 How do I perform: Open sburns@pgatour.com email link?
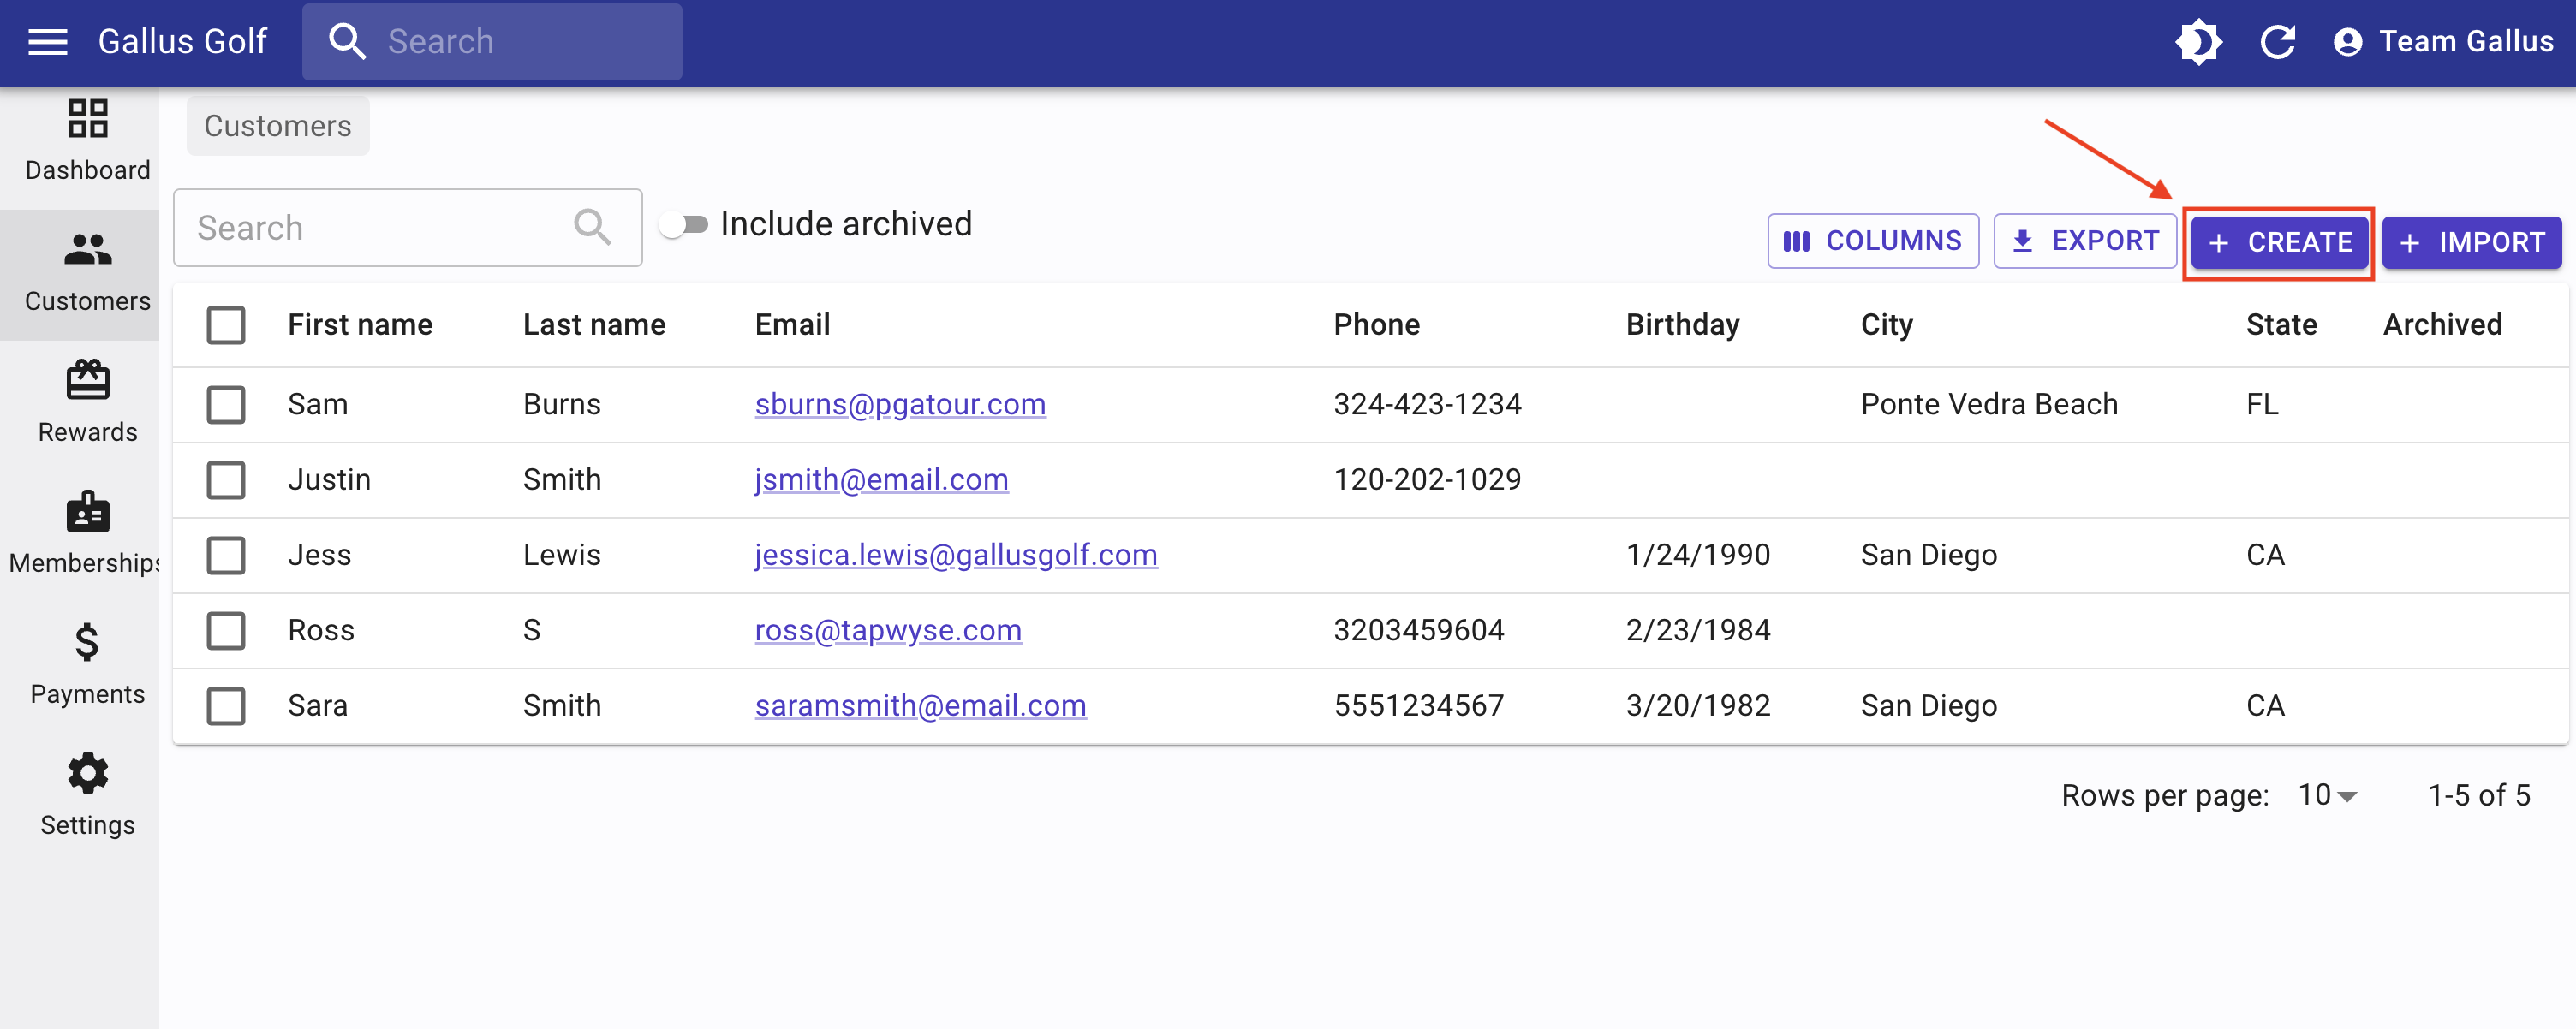900,404
